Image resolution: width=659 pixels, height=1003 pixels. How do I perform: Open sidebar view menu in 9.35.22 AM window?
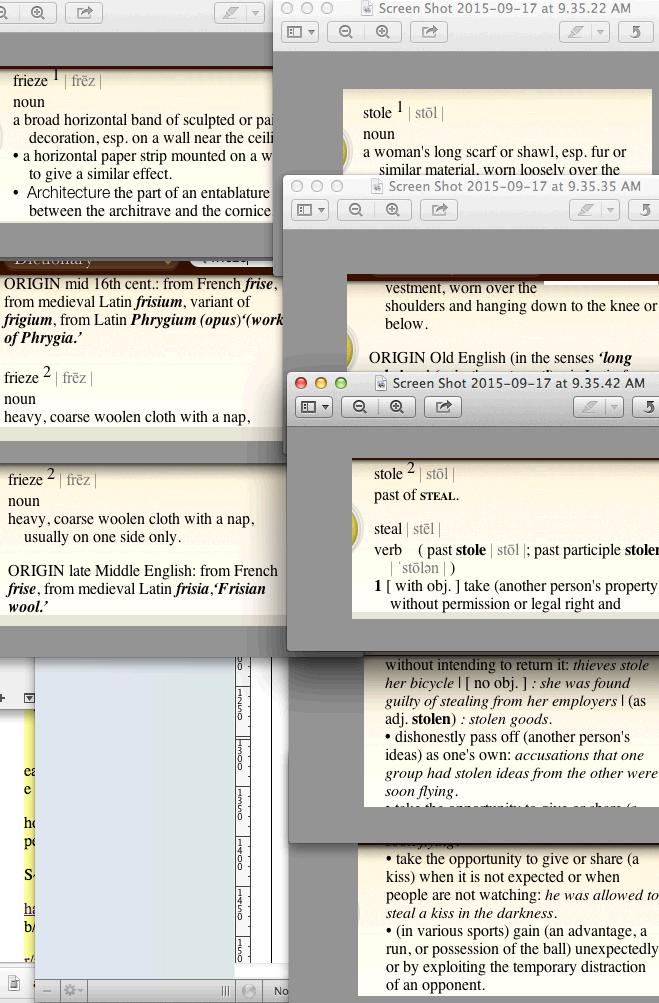301,32
